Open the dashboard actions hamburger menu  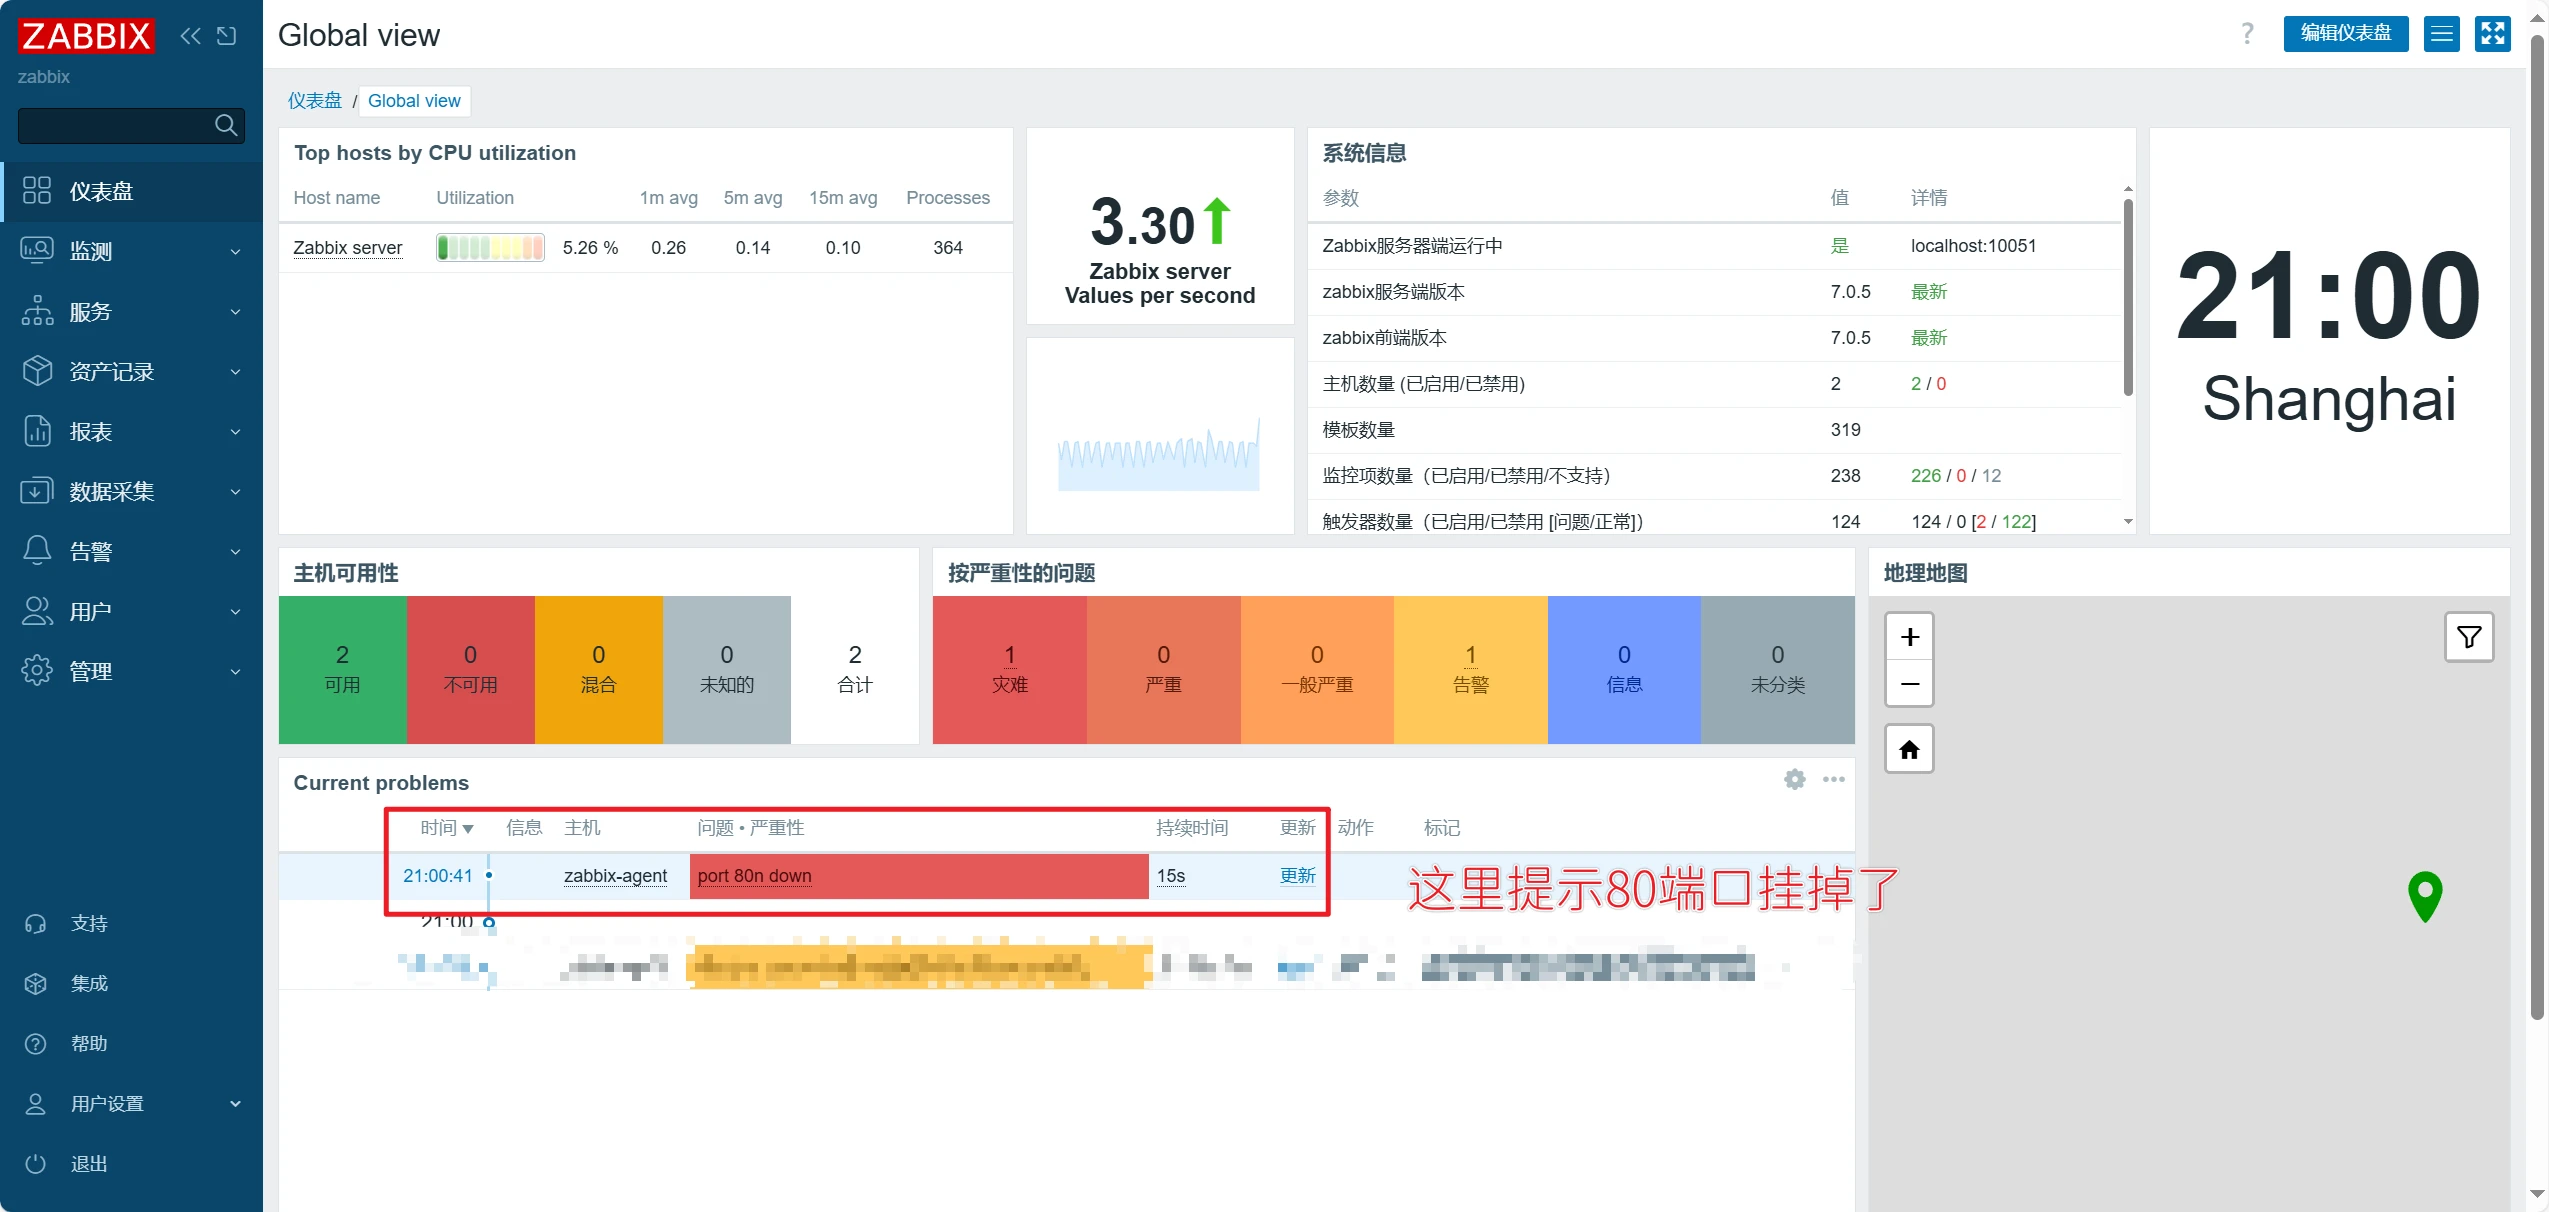coord(2441,34)
